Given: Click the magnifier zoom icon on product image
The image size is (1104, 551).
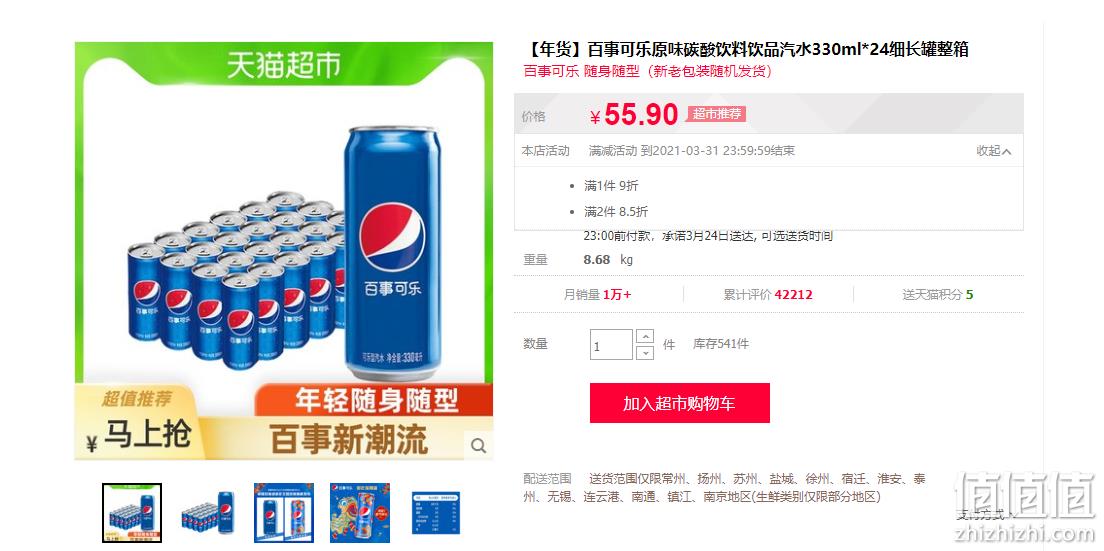Looking at the screenshot, I should pyautogui.click(x=479, y=445).
